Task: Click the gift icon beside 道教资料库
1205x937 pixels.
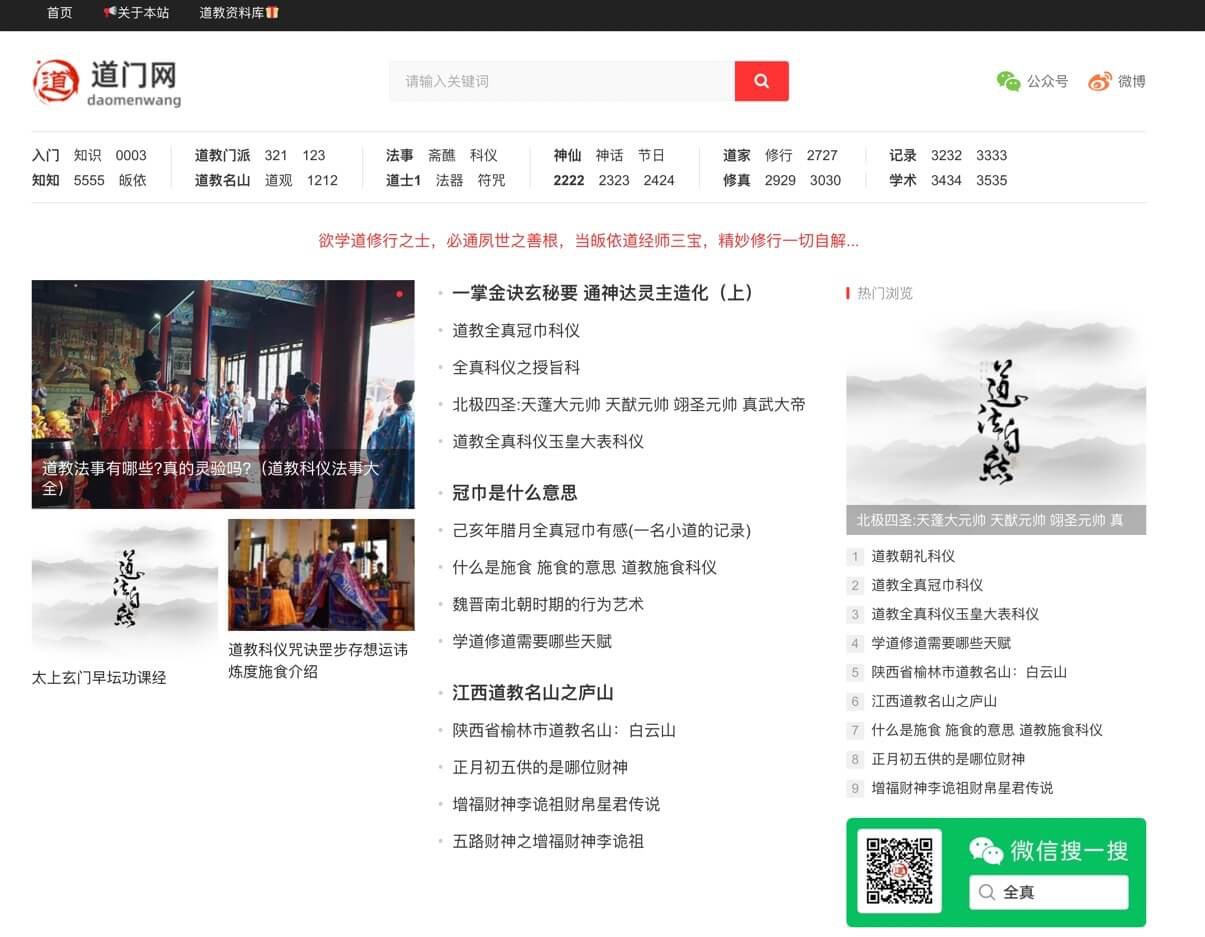Action: coord(272,13)
